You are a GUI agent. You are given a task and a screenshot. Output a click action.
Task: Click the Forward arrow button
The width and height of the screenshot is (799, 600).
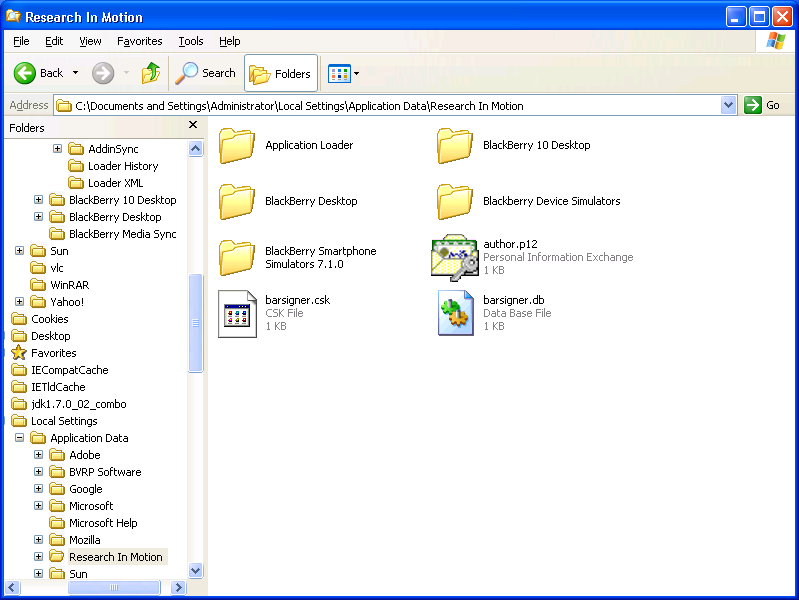(103, 73)
